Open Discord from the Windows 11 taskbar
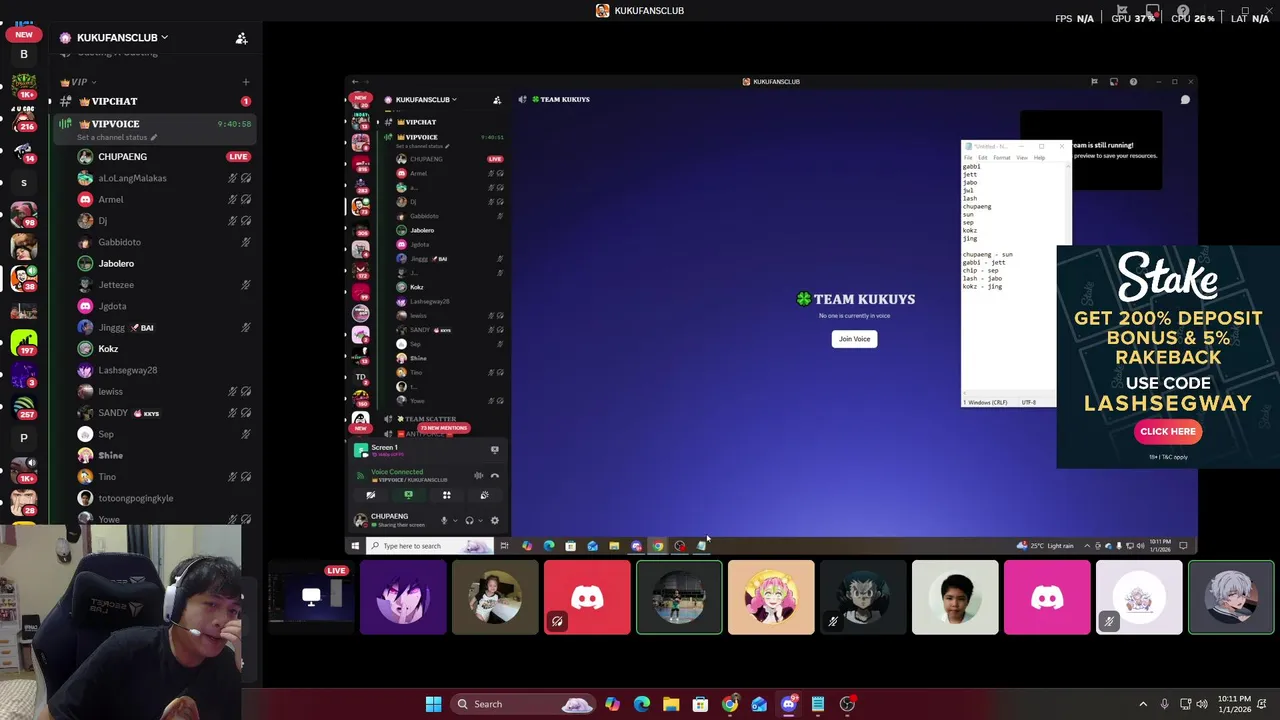Viewport: 1280px width, 720px height. [x=788, y=704]
